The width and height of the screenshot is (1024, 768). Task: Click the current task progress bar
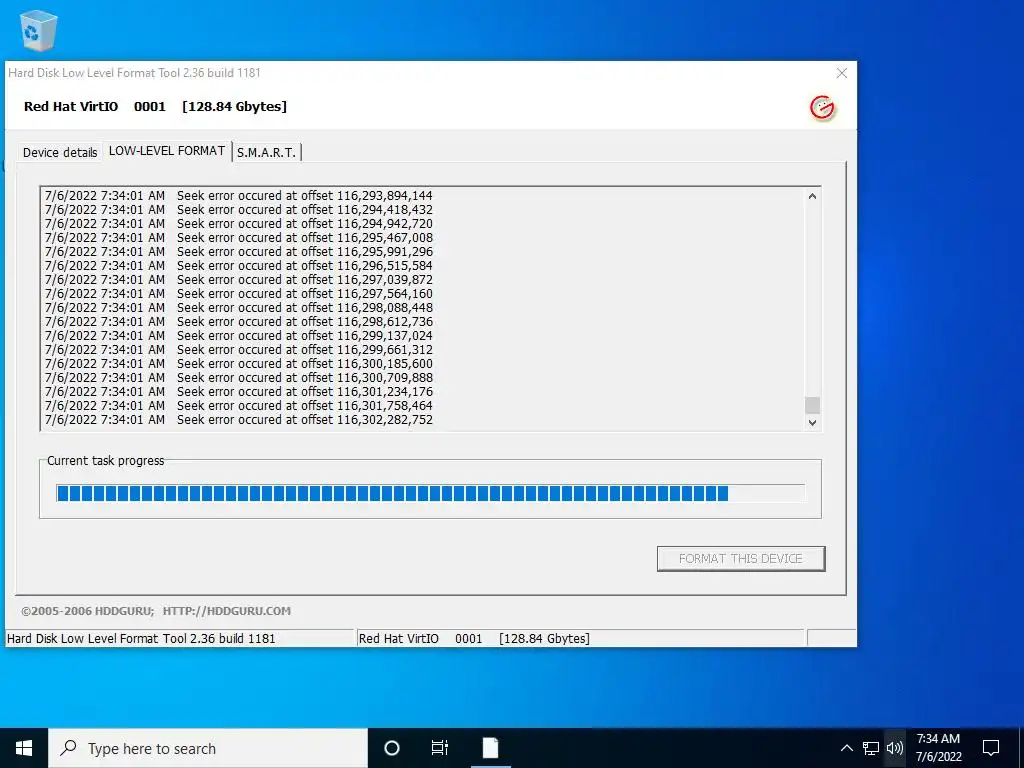click(430, 493)
